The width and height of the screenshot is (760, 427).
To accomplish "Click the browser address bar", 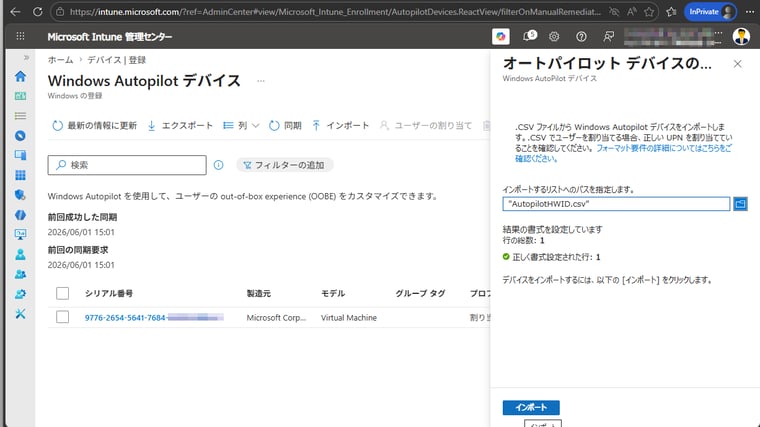I will click(x=334, y=12).
